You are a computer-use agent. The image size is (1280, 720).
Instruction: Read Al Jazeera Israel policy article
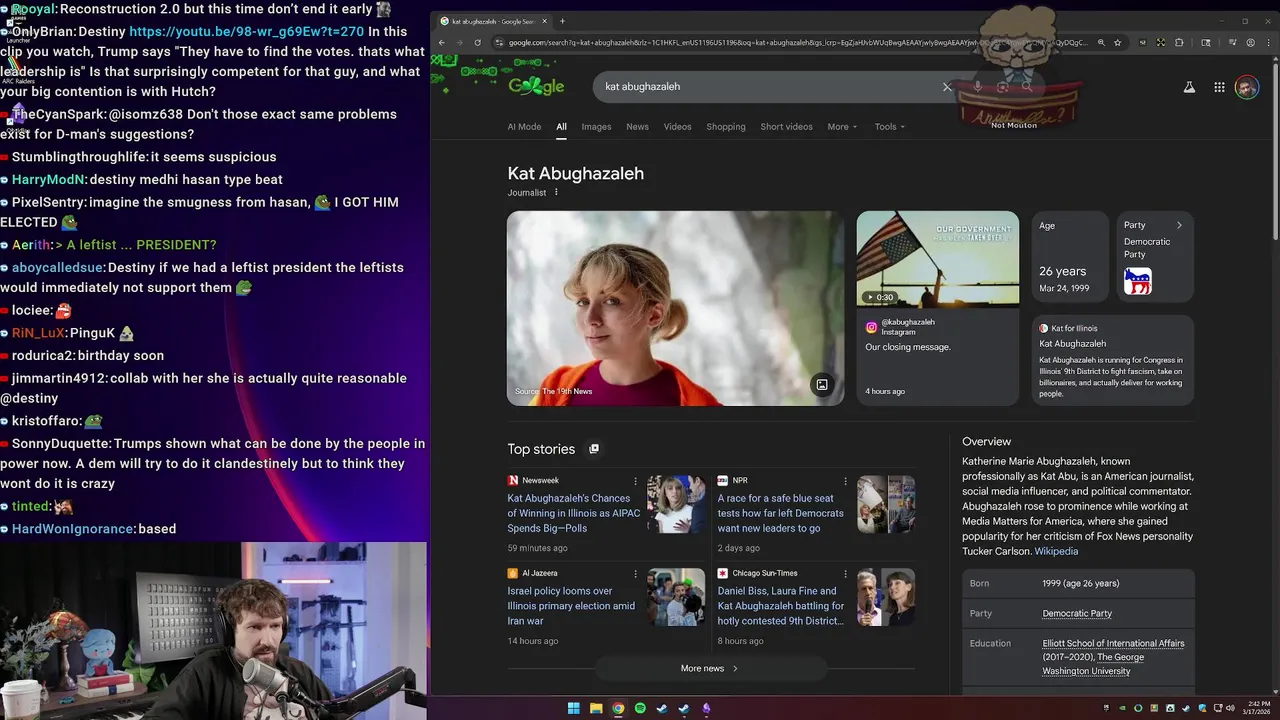(571, 606)
